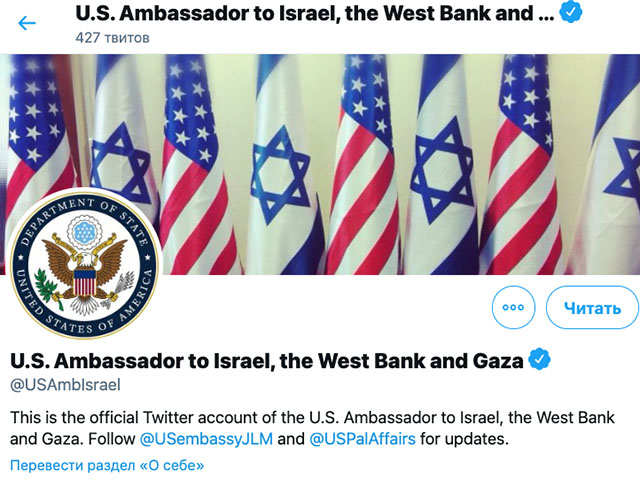The image size is (640, 480).
Task: Click the 427 твитов tweet count
Action: click(112, 38)
